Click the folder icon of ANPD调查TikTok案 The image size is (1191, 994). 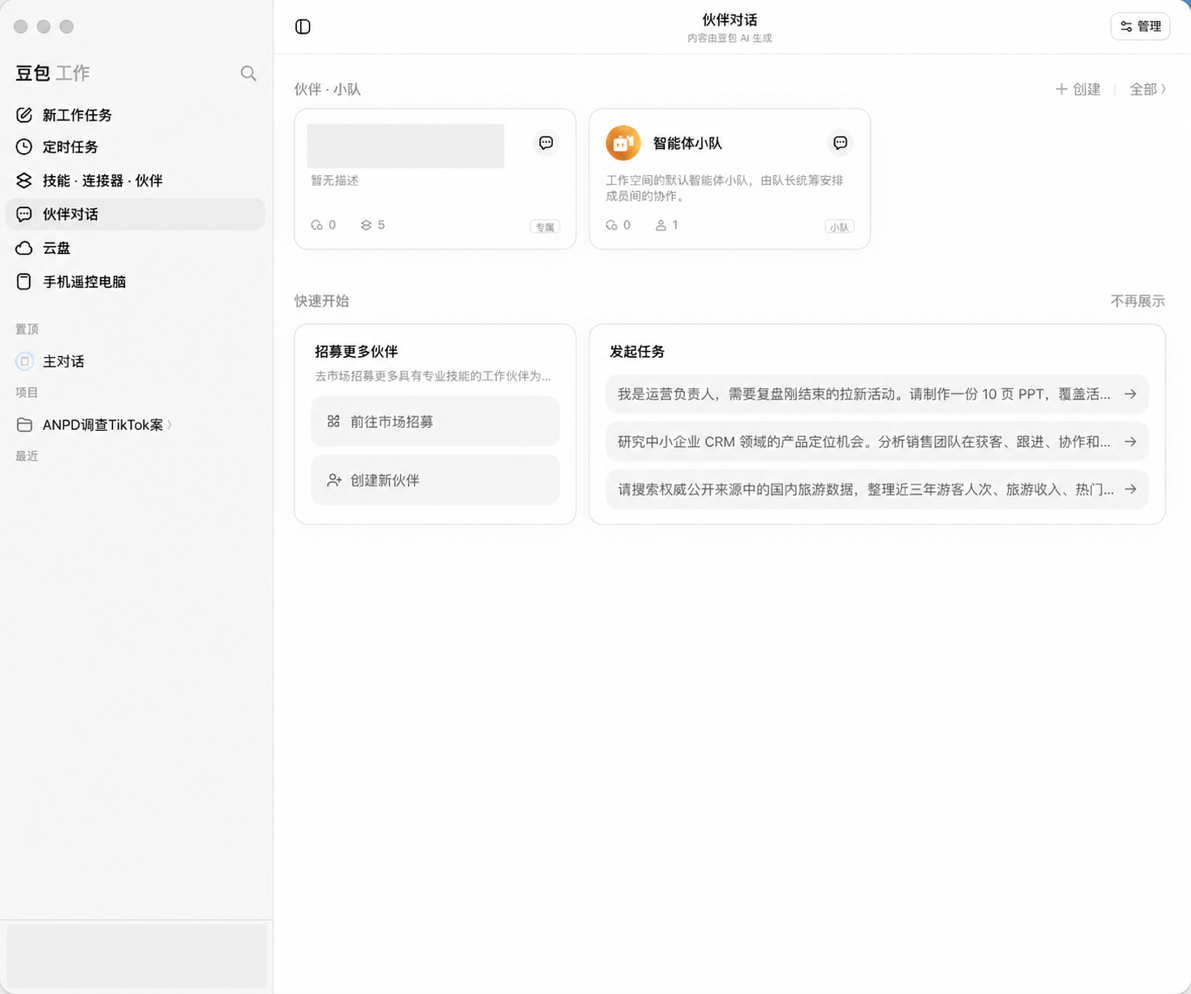click(x=24, y=424)
